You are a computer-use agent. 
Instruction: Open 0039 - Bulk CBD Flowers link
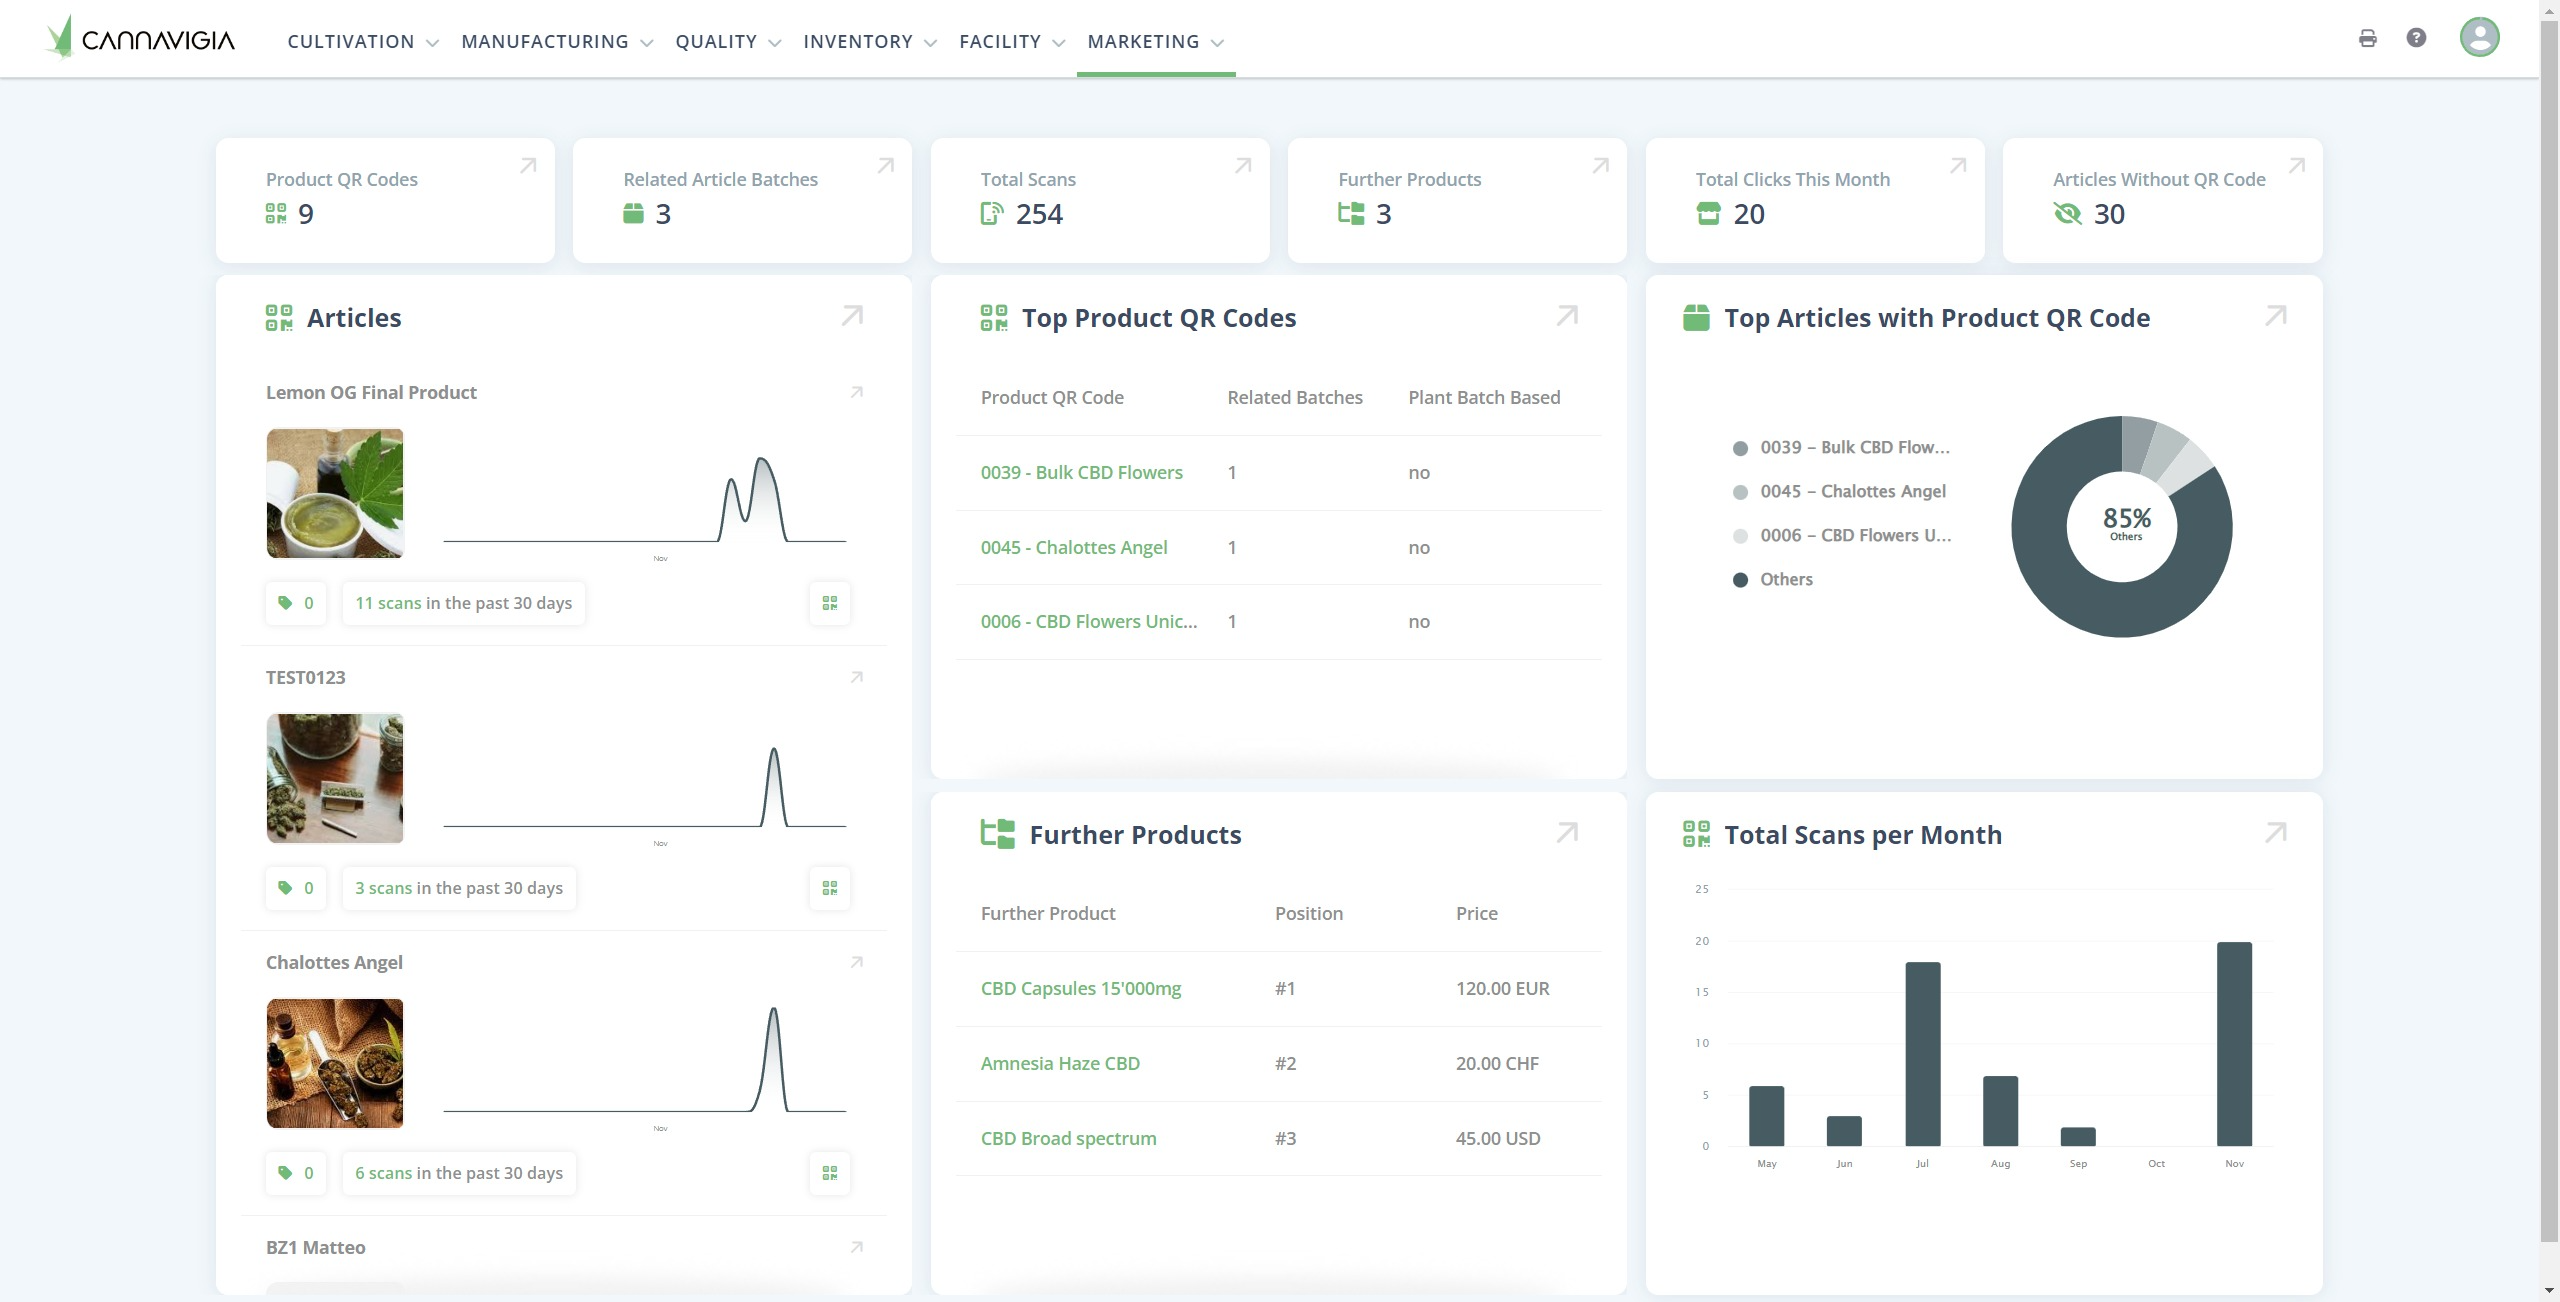click(1081, 472)
